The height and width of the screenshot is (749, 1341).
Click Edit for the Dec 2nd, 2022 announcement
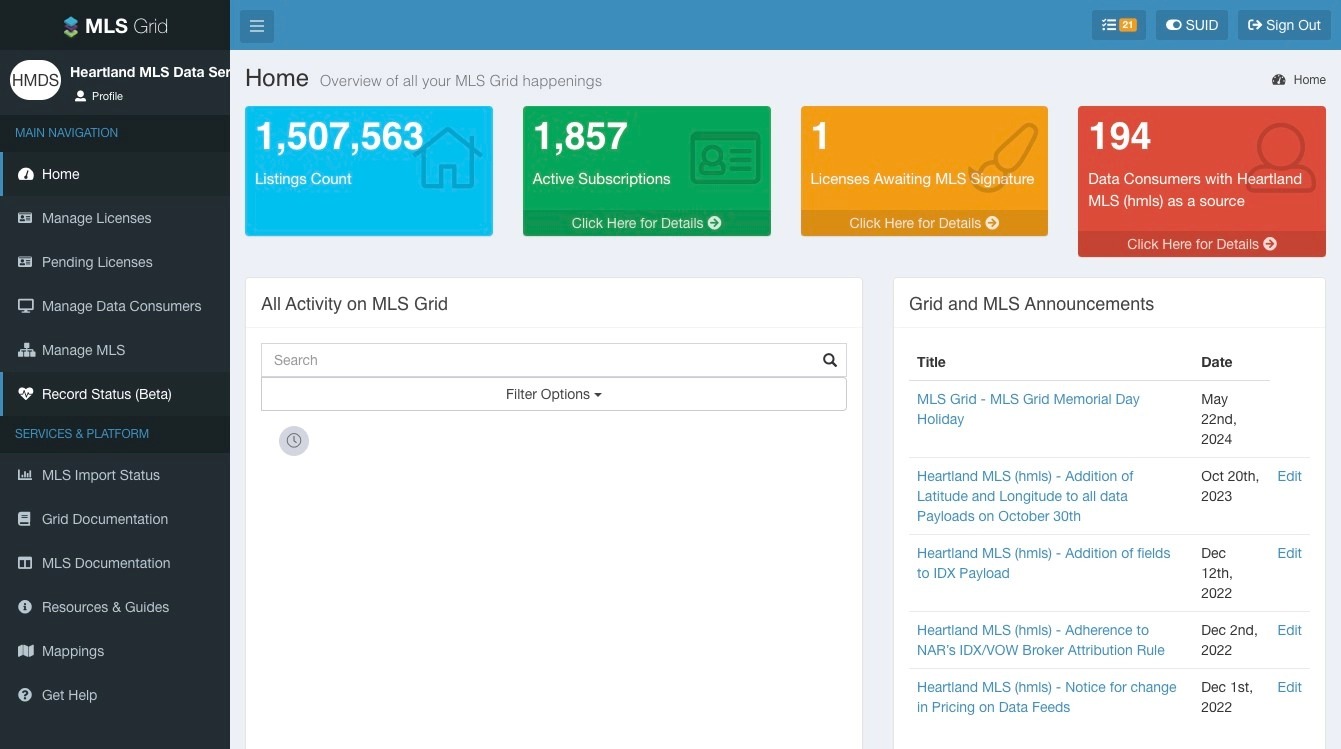pyautogui.click(x=1289, y=630)
